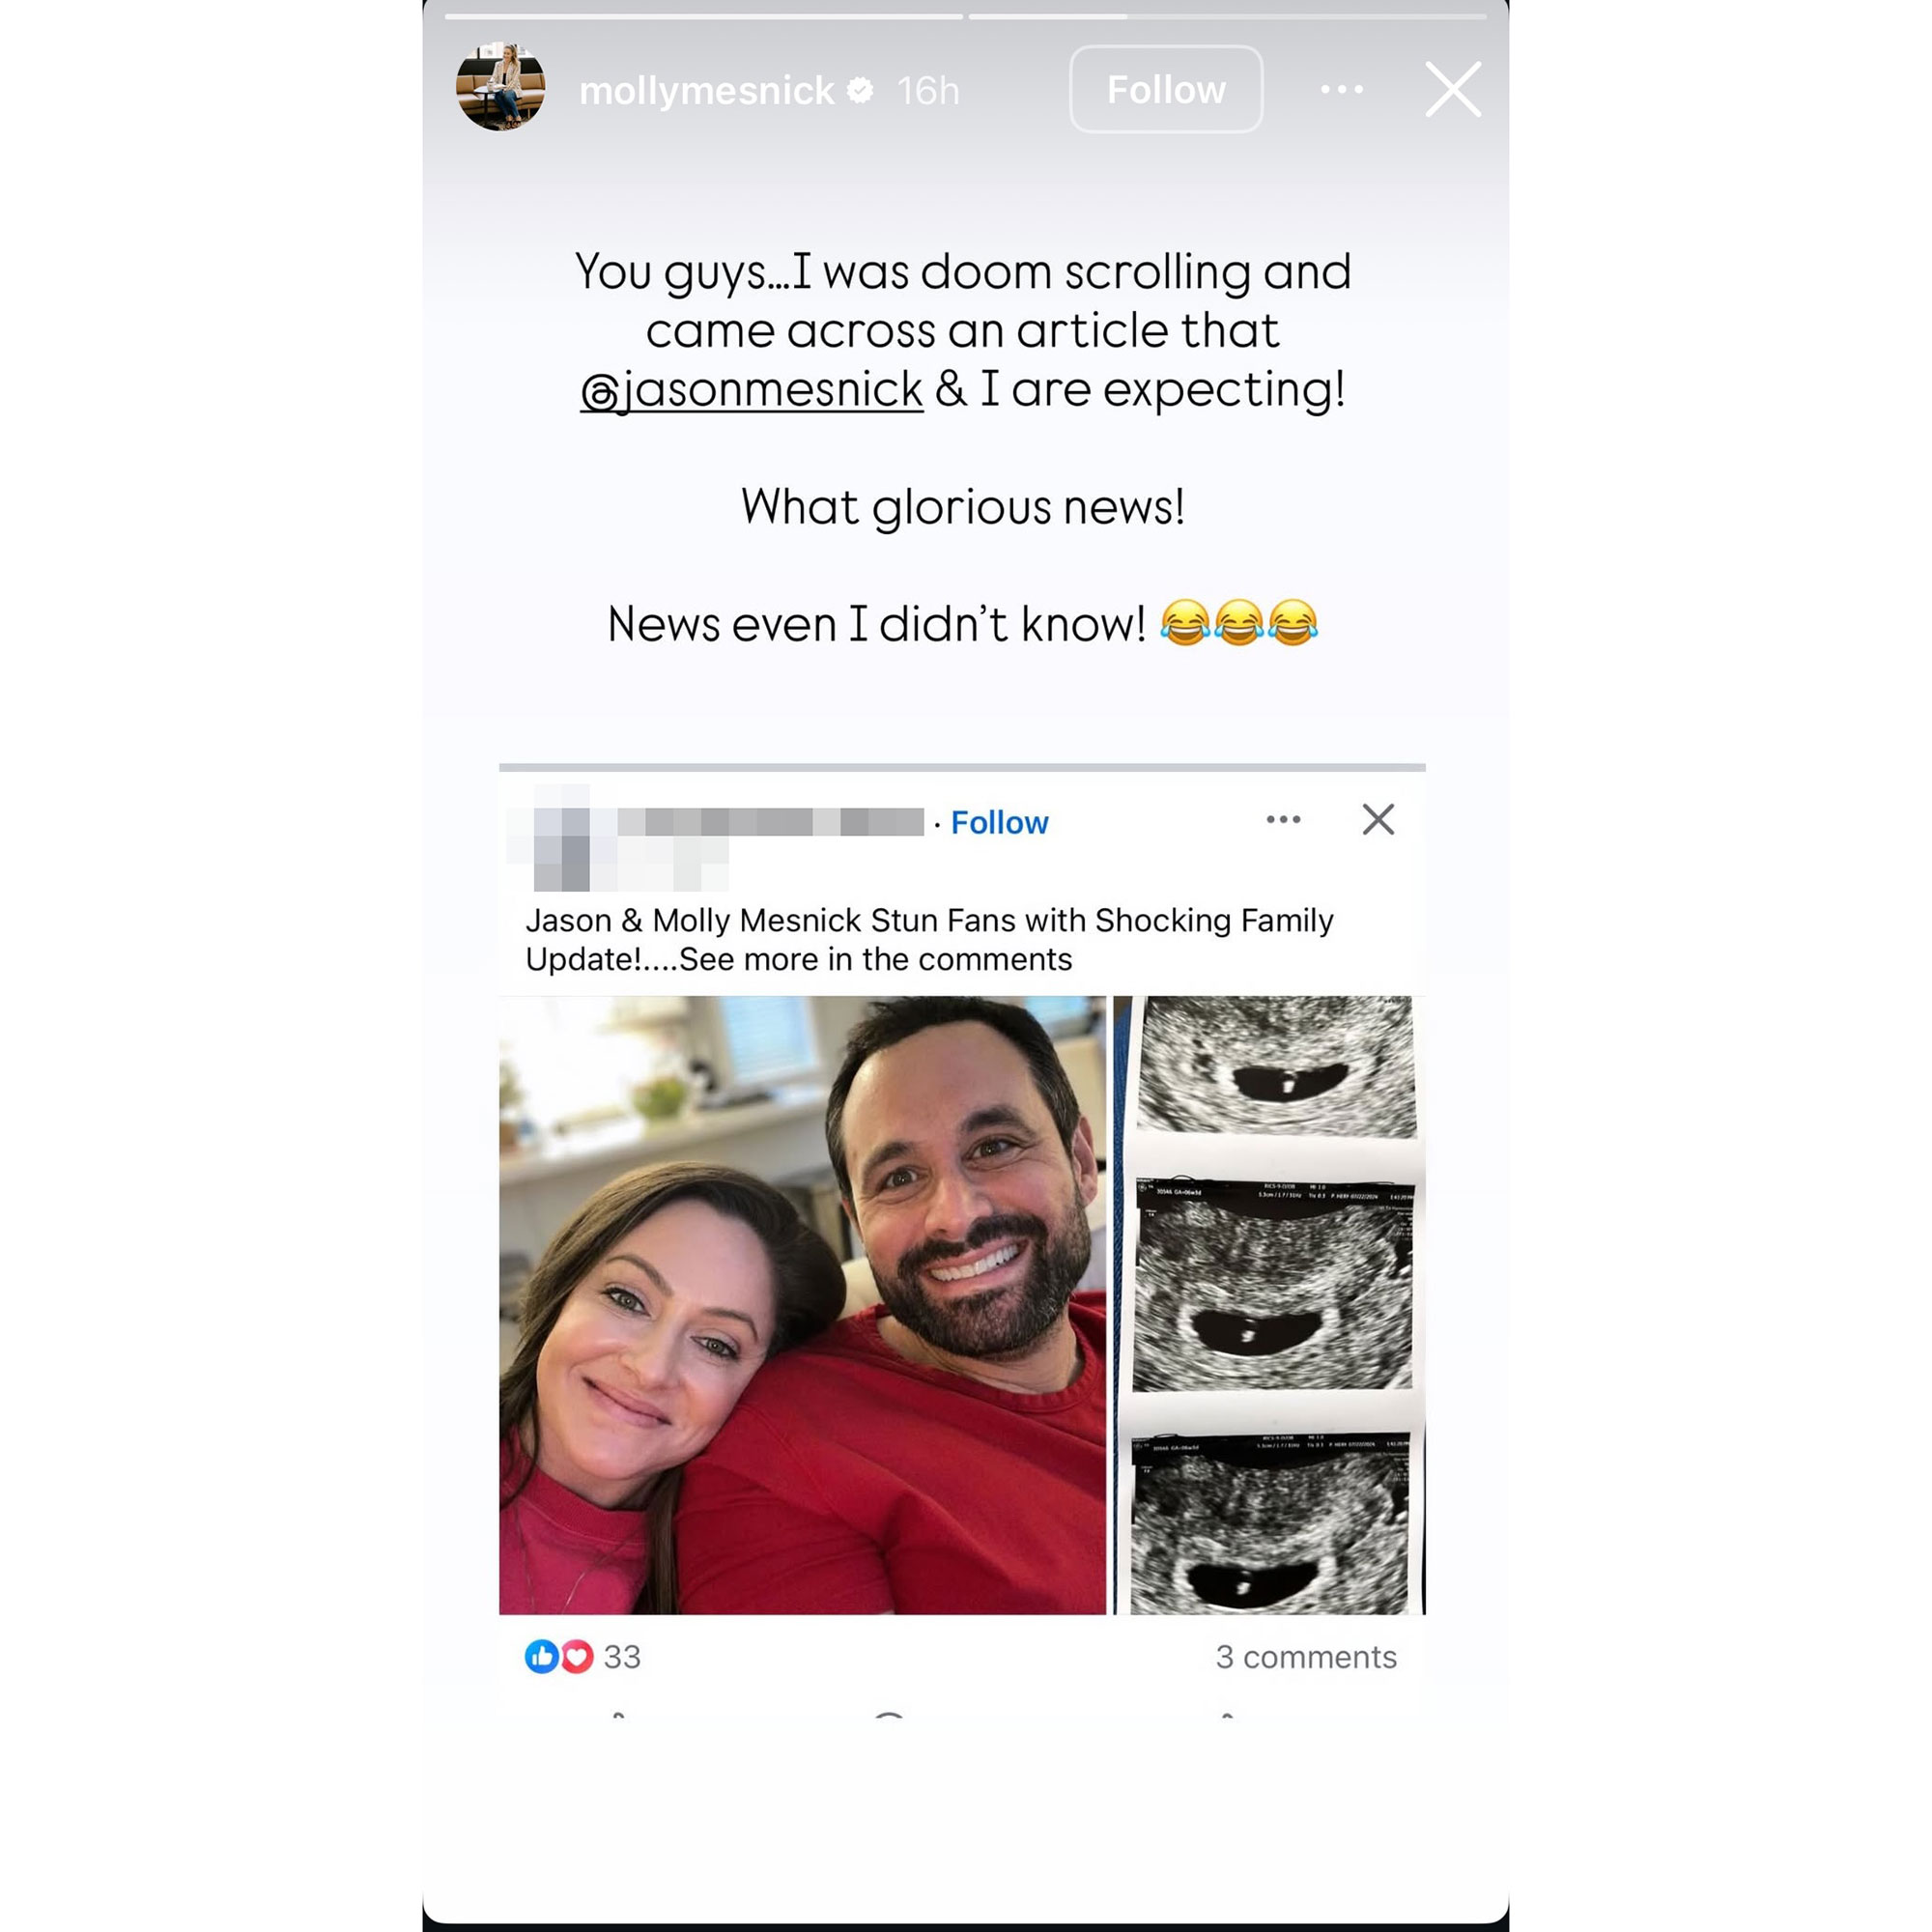The width and height of the screenshot is (1932, 1932).
Task: Open the ultrasound scan image
Action: click(1270, 1305)
